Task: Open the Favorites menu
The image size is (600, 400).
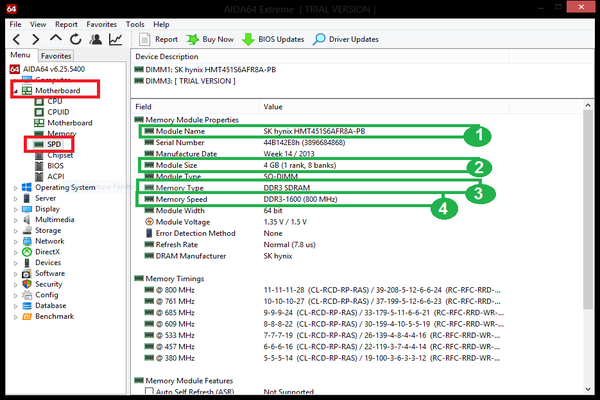Action: [x=101, y=24]
